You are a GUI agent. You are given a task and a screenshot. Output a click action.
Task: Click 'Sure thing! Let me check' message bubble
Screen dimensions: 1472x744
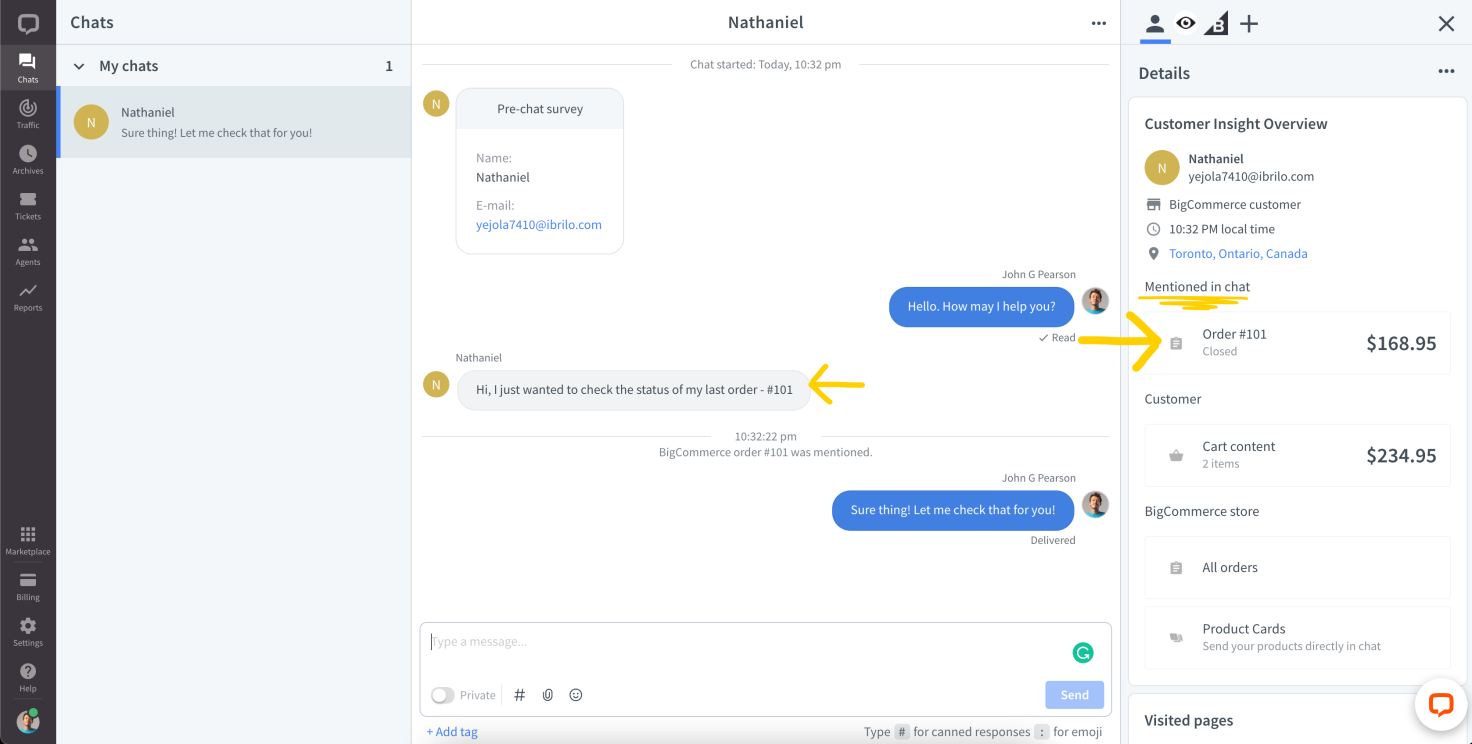point(953,510)
